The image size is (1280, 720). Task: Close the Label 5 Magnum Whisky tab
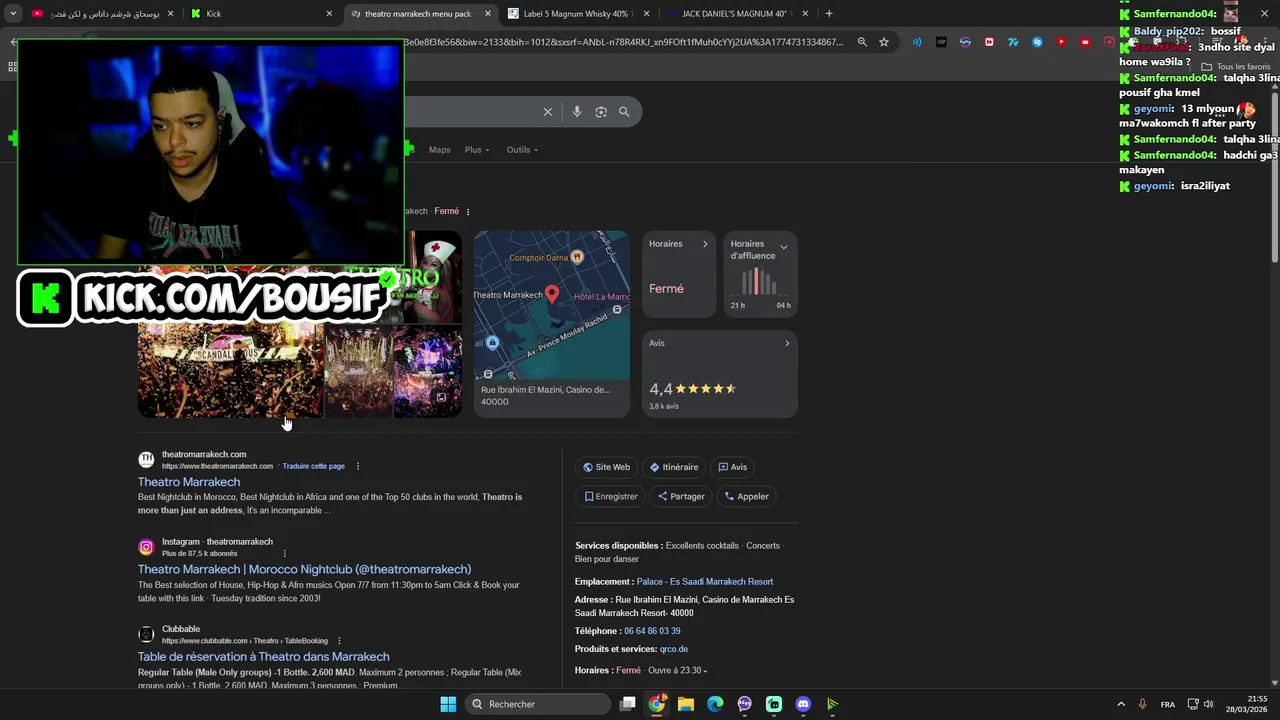pos(646,14)
